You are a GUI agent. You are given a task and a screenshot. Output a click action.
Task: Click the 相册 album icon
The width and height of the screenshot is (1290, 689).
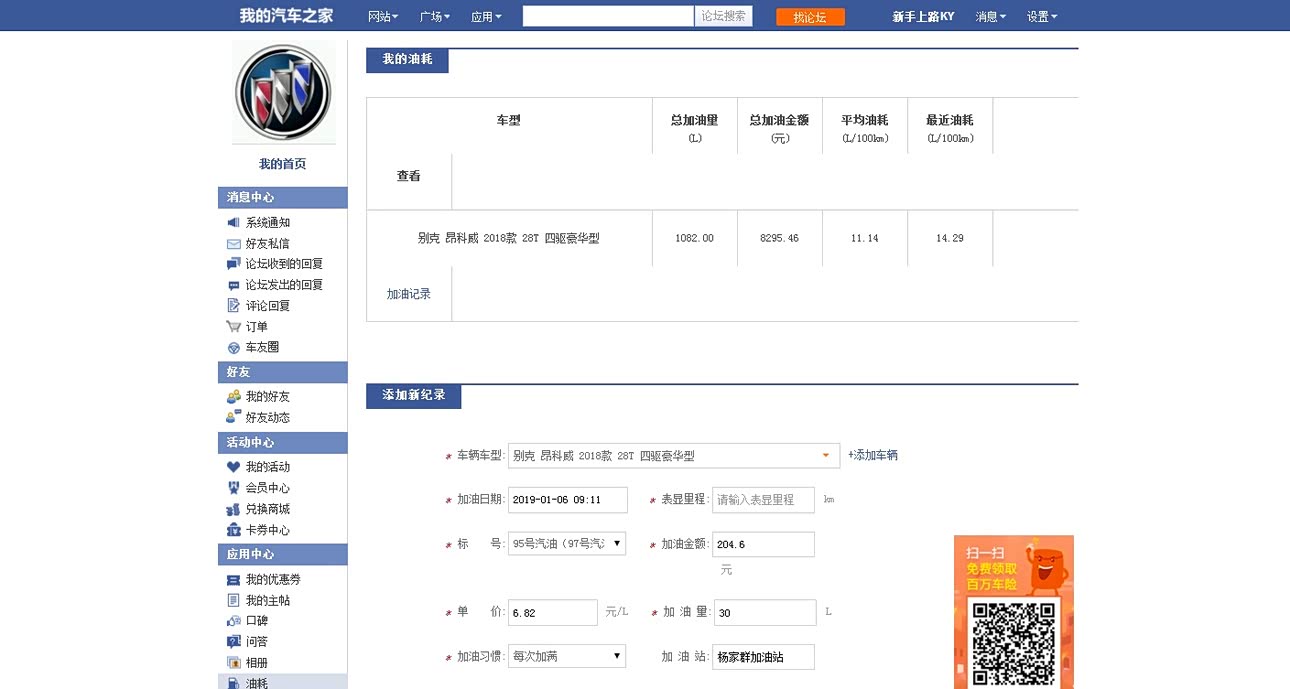[x=233, y=663]
